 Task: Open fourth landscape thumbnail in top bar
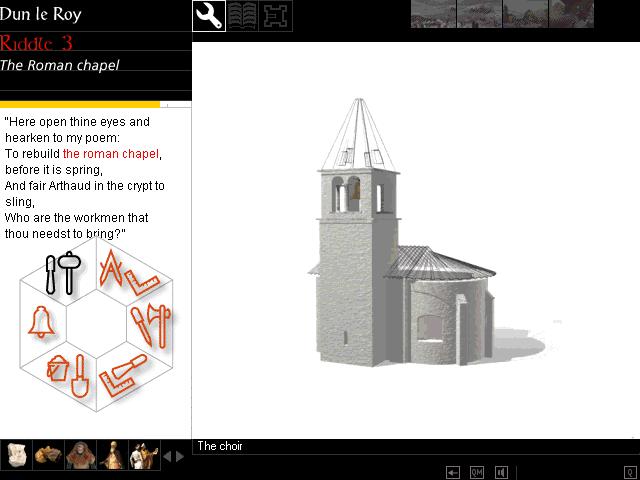[571, 14]
